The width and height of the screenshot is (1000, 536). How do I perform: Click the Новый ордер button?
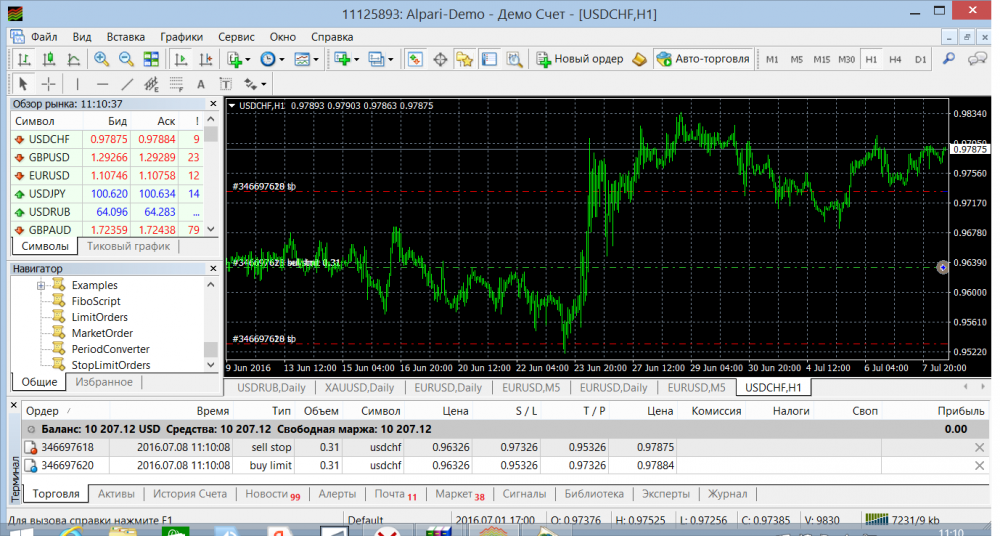pos(580,59)
